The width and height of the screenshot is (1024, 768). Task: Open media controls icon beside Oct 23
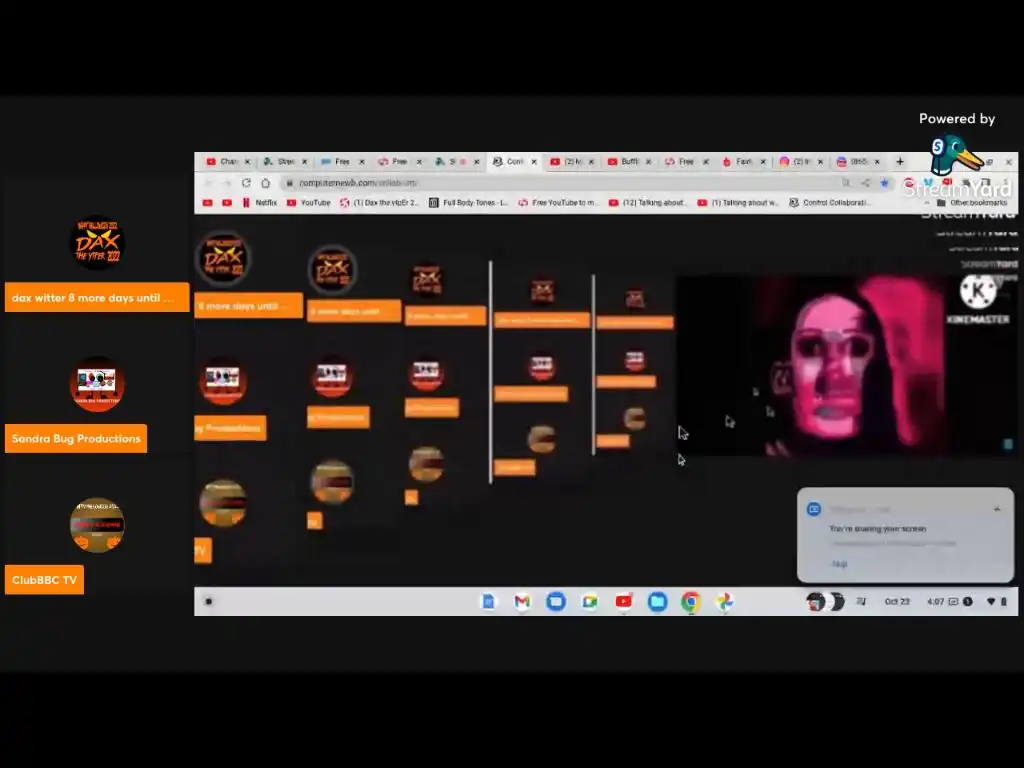click(x=861, y=601)
